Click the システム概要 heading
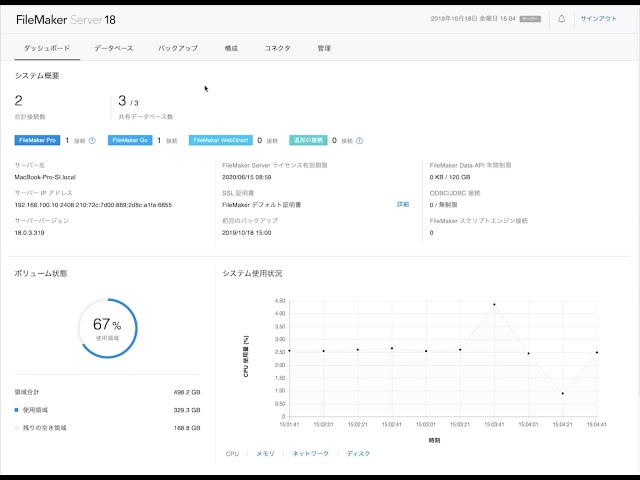Screen dimensions: 640x480 point(37,76)
